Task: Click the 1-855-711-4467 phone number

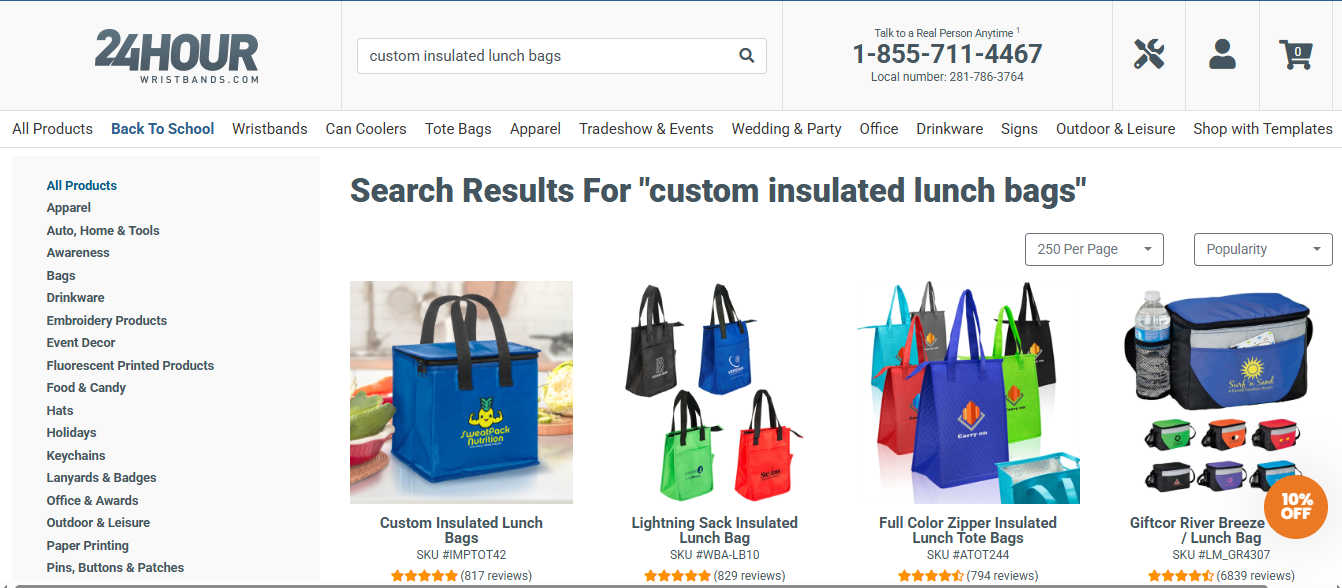Action: pos(947,54)
